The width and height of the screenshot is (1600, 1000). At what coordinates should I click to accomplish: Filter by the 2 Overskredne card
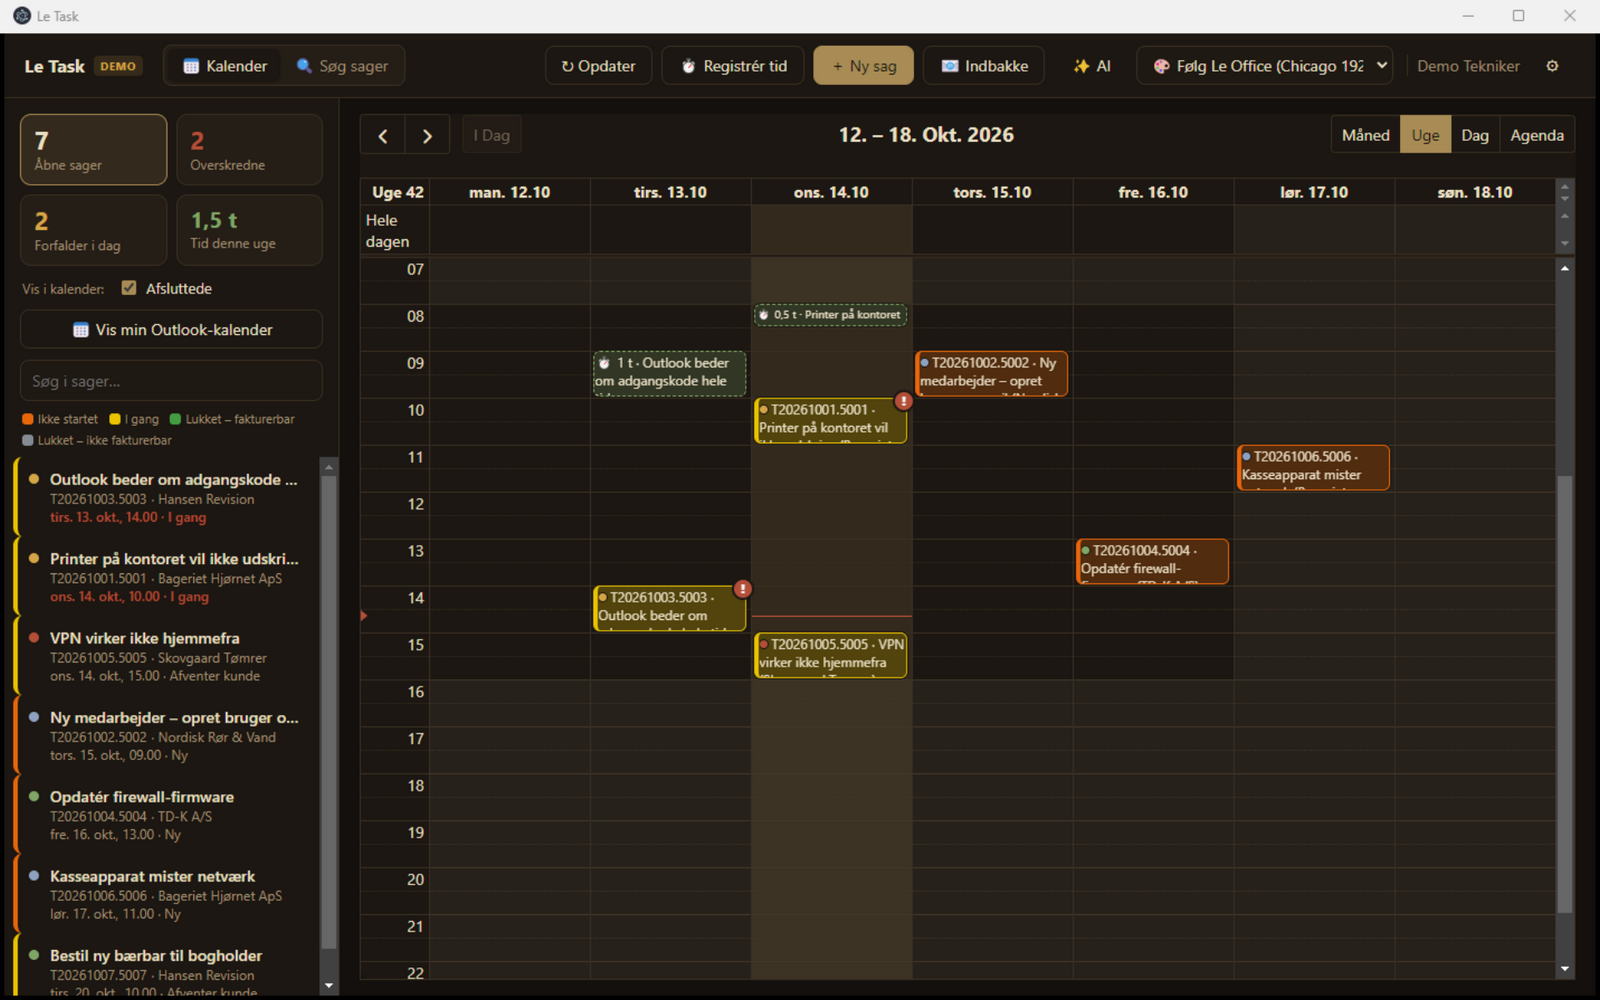[x=249, y=150]
